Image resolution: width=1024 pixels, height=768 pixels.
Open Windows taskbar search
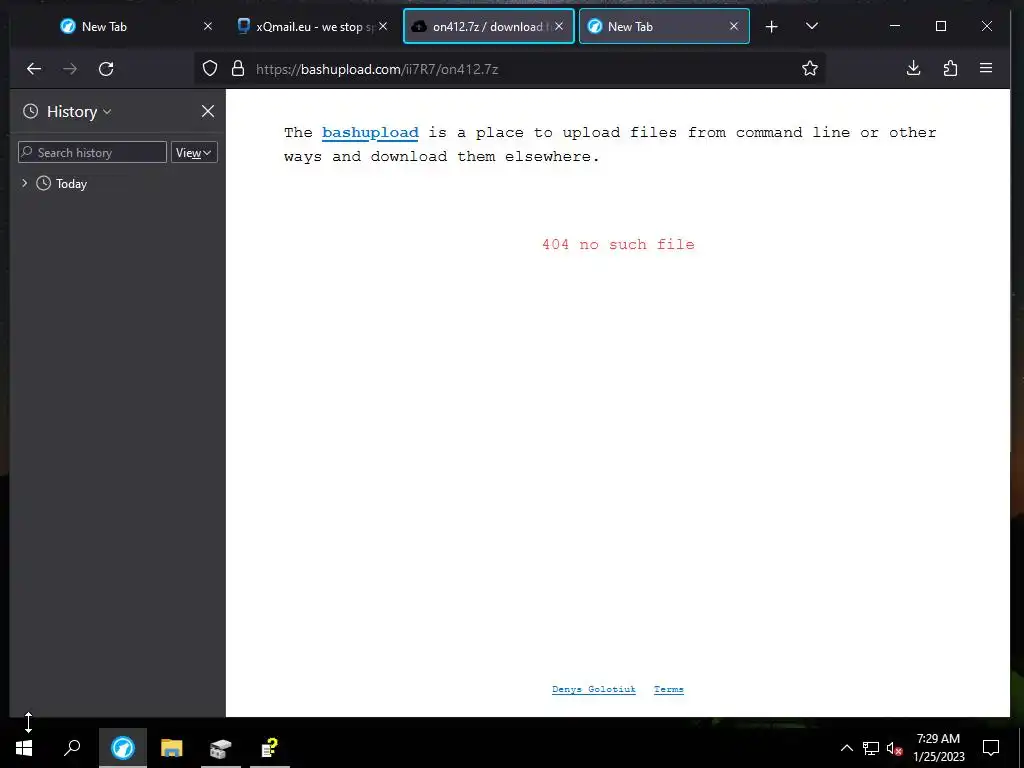[72, 748]
